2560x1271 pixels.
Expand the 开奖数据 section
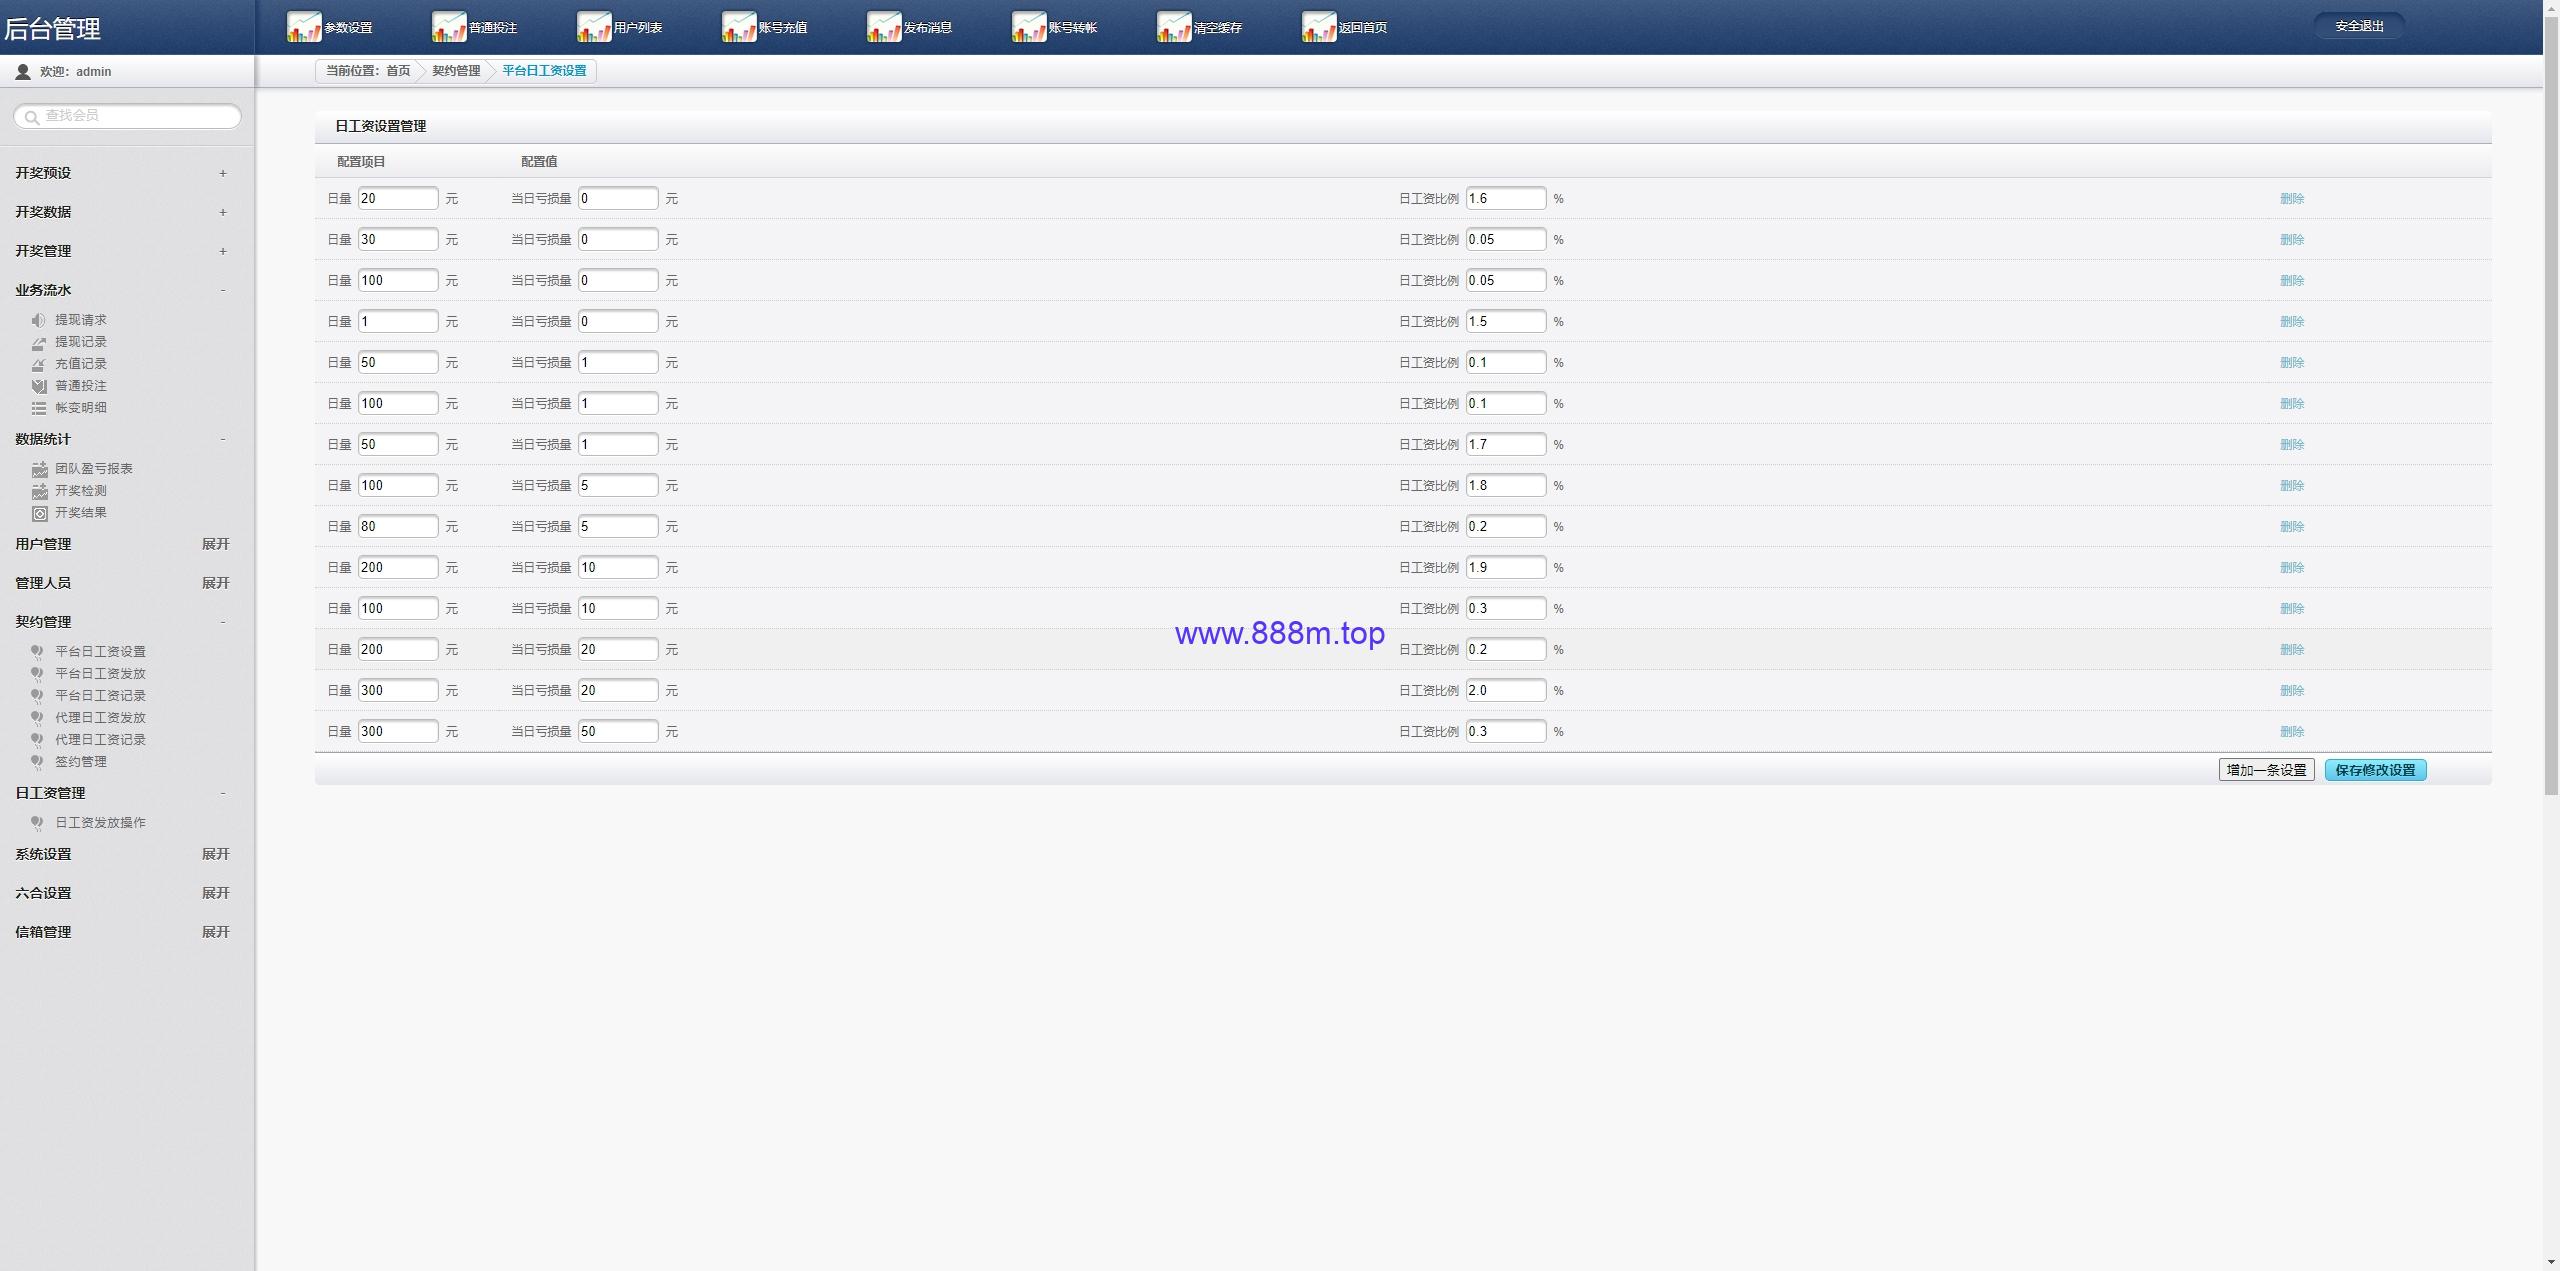[x=222, y=212]
